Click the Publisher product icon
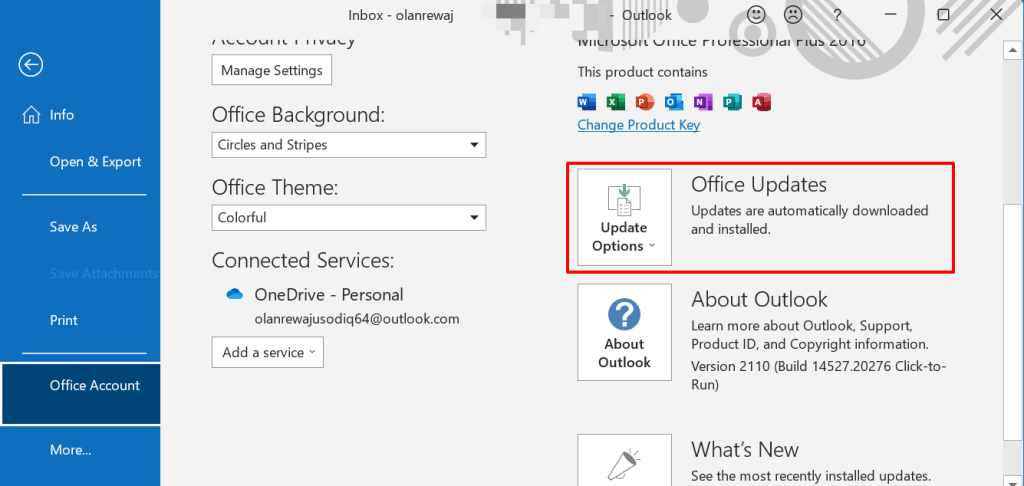Image resolution: width=1024 pixels, height=486 pixels. tap(732, 102)
